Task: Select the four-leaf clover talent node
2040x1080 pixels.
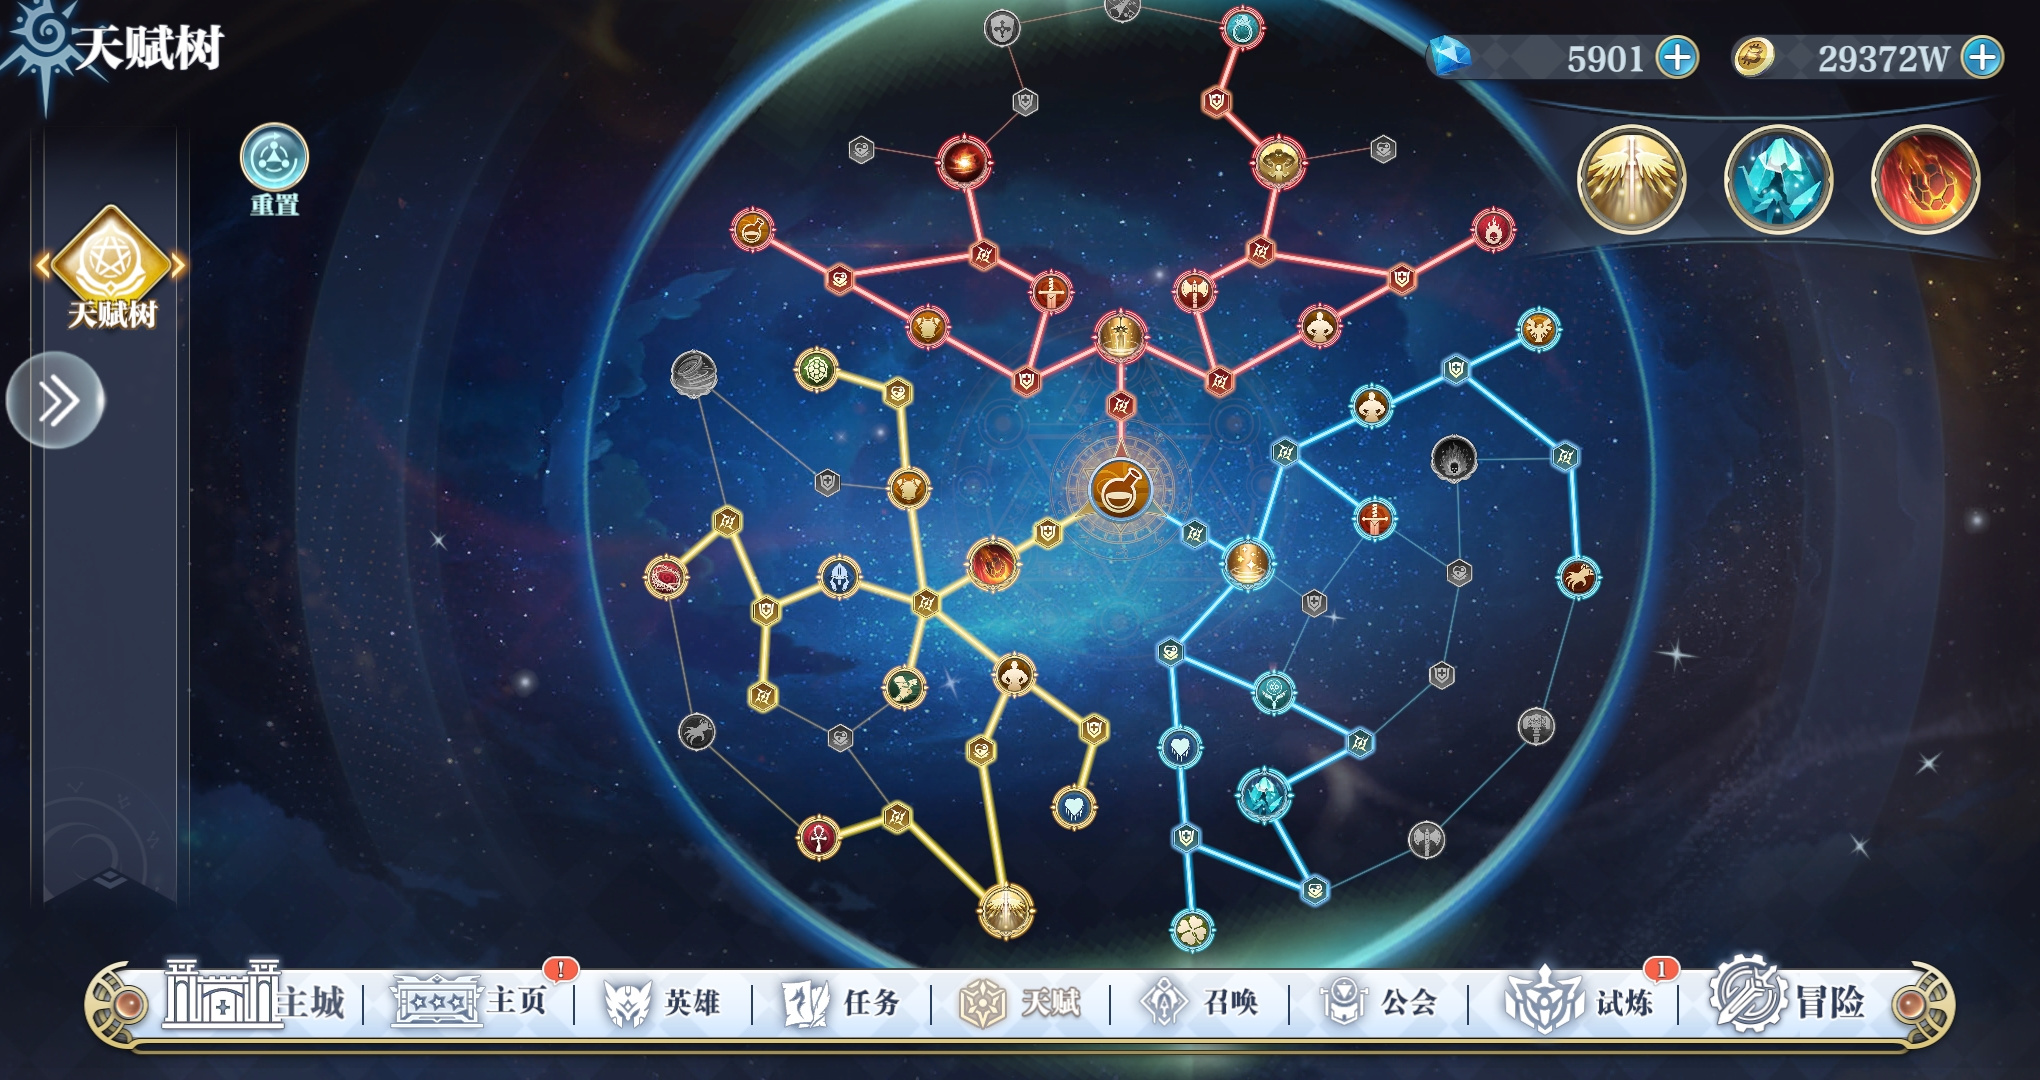Action: tap(1192, 930)
